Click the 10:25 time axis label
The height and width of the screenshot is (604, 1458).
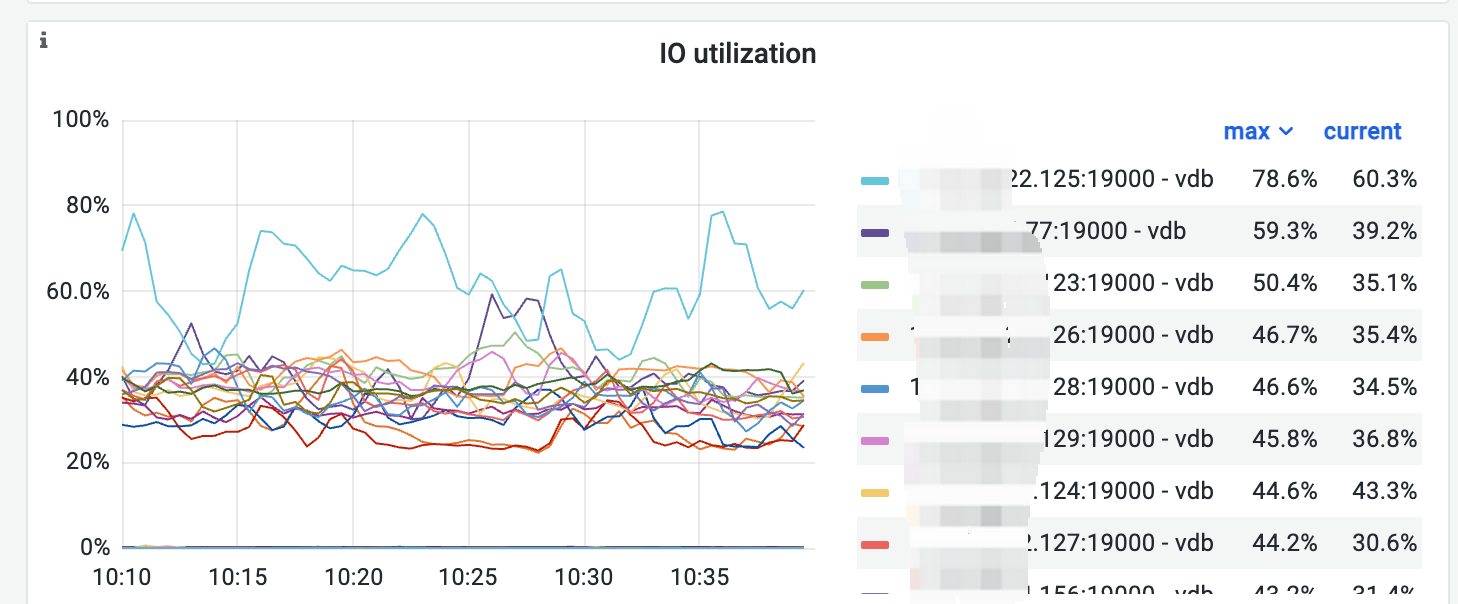click(468, 578)
